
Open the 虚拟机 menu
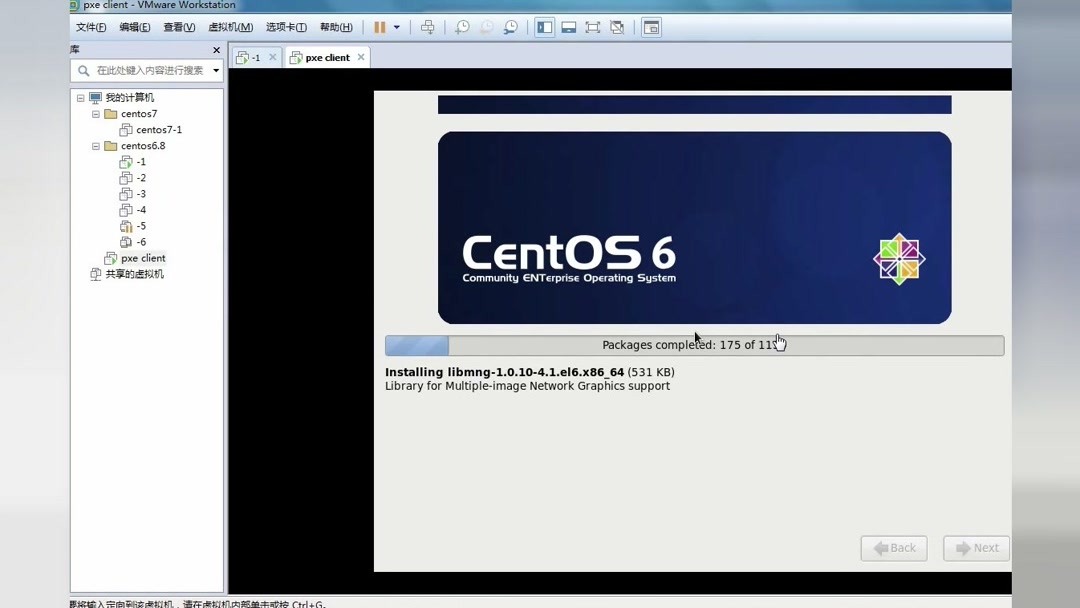[231, 27]
